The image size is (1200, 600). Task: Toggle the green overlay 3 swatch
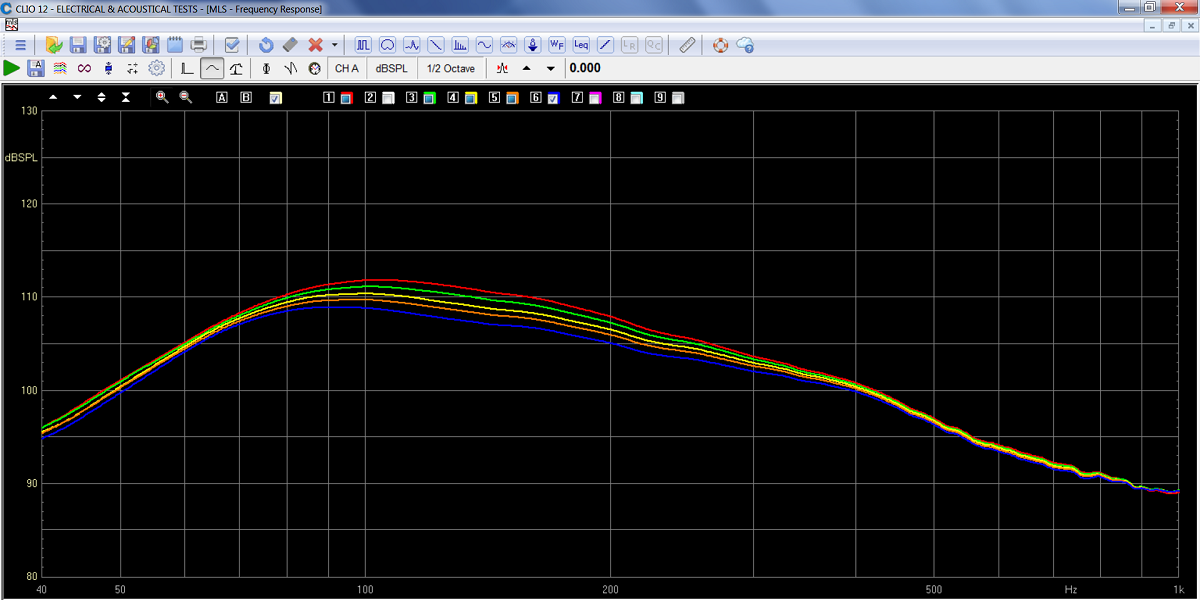[x=428, y=98]
